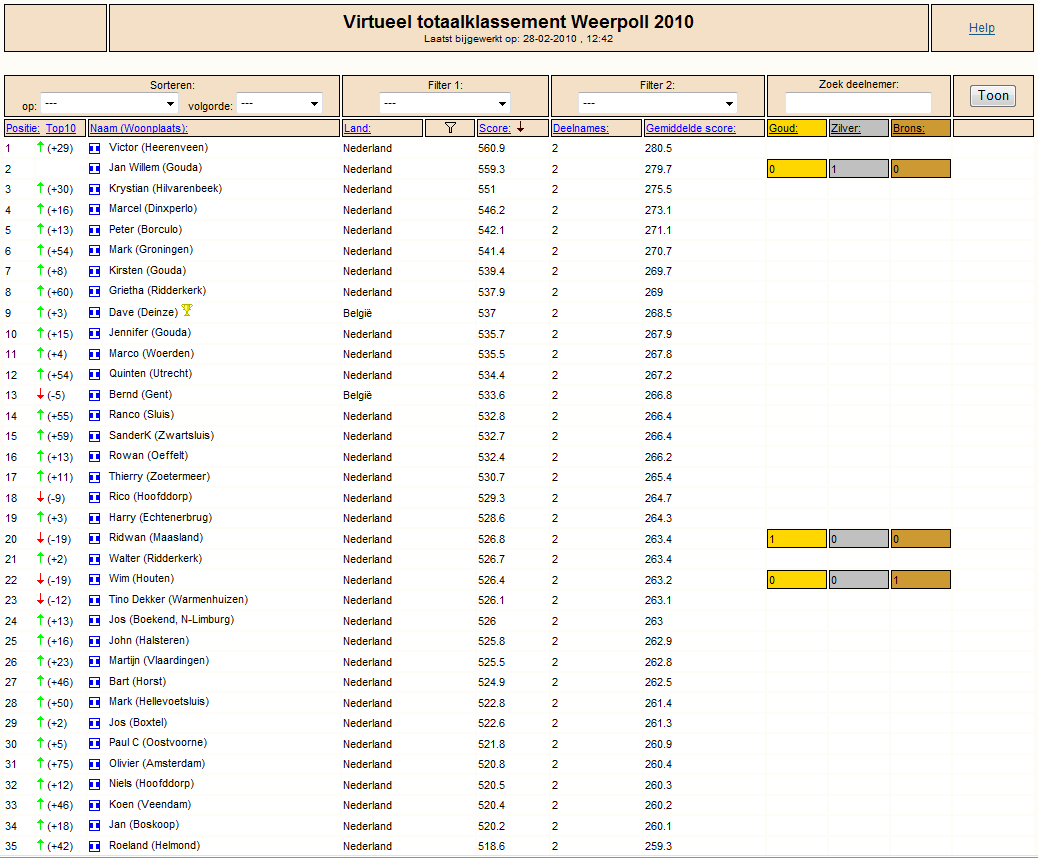Open the 'op' sort field dropdown
The image size is (1038, 858).
109,104
